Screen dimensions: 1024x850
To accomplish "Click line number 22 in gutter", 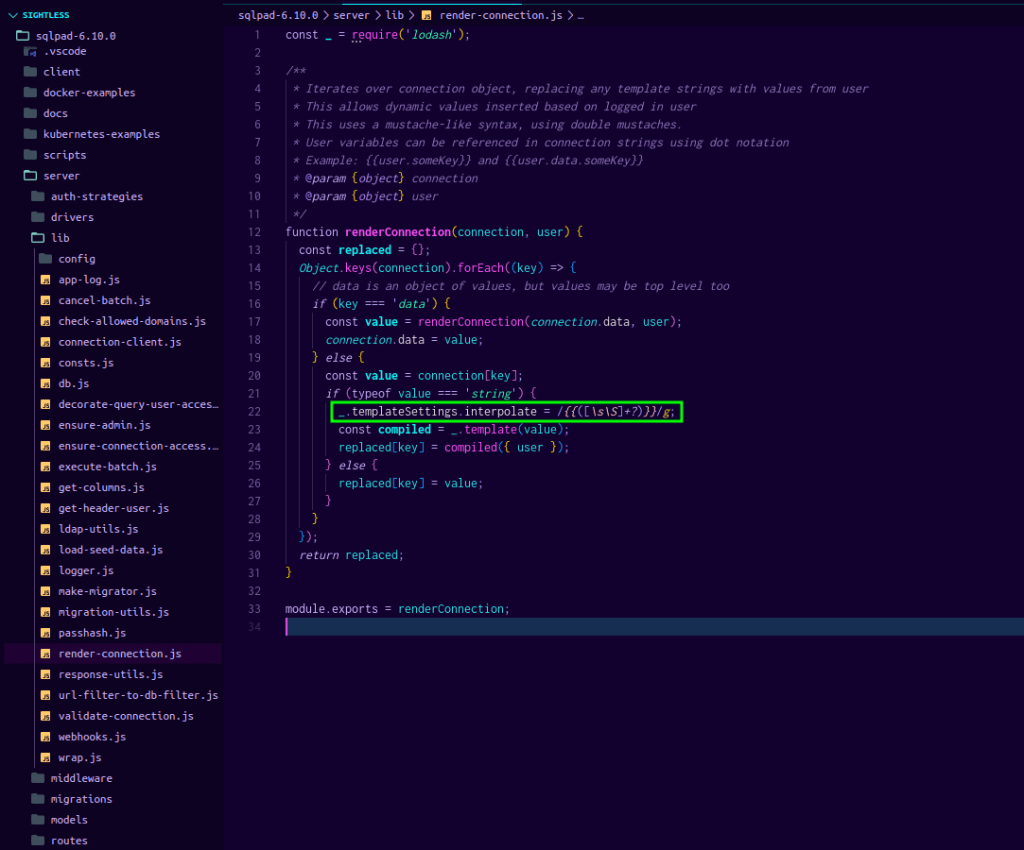I will click(255, 412).
